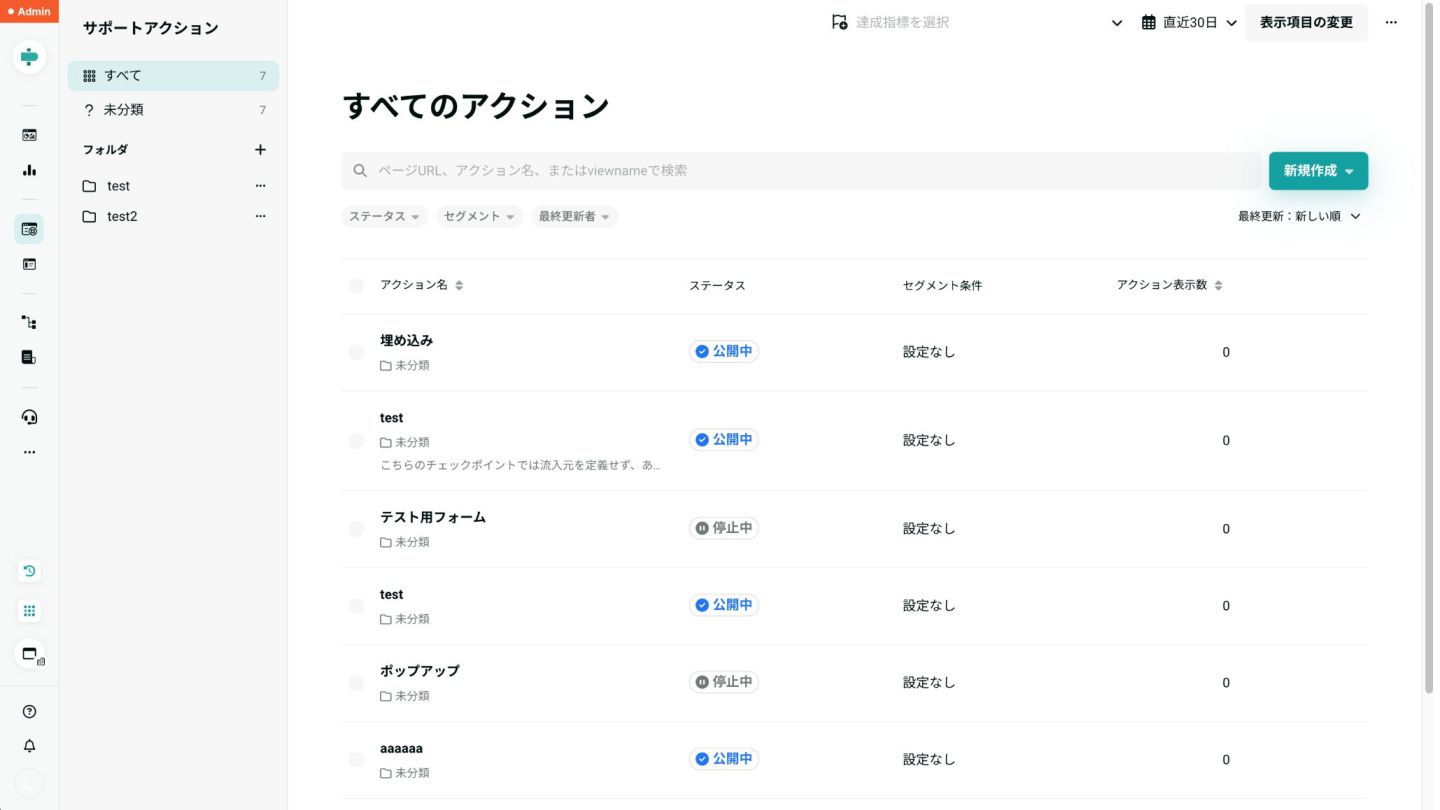Select the highlighted support action sidebar icon
1440x810 pixels.
pos(29,229)
